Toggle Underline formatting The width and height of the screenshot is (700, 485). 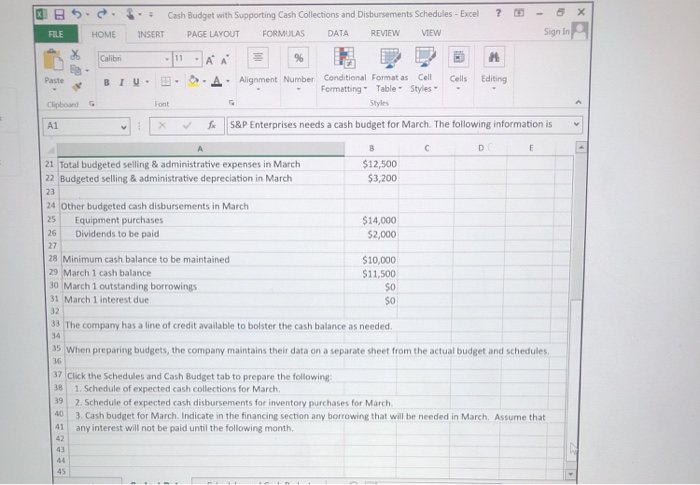136,82
